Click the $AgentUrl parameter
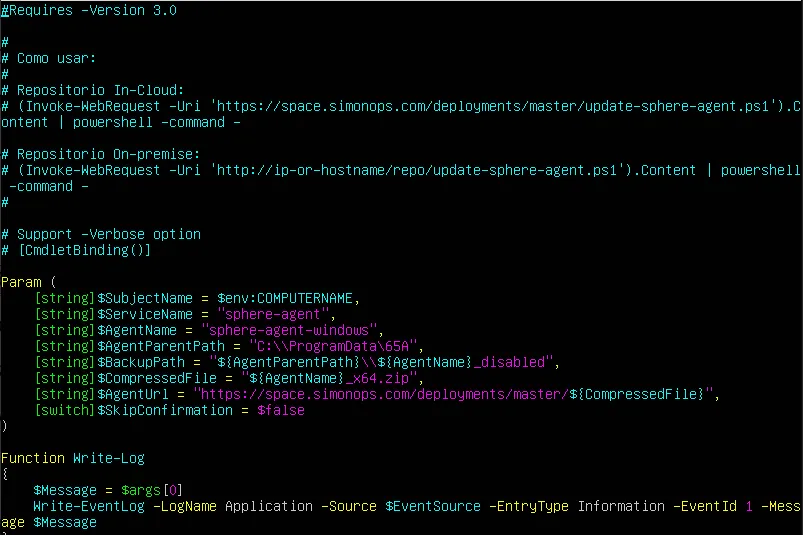The height and width of the screenshot is (535, 803). click(133, 394)
